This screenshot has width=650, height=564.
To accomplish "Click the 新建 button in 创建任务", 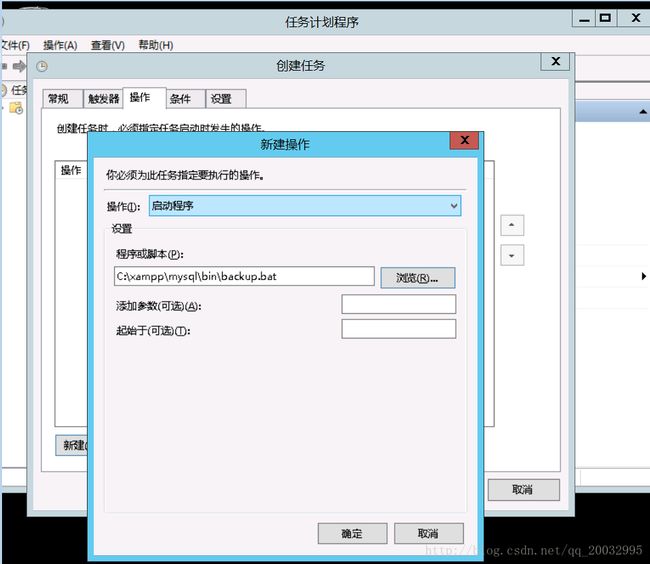I will [x=72, y=445].
